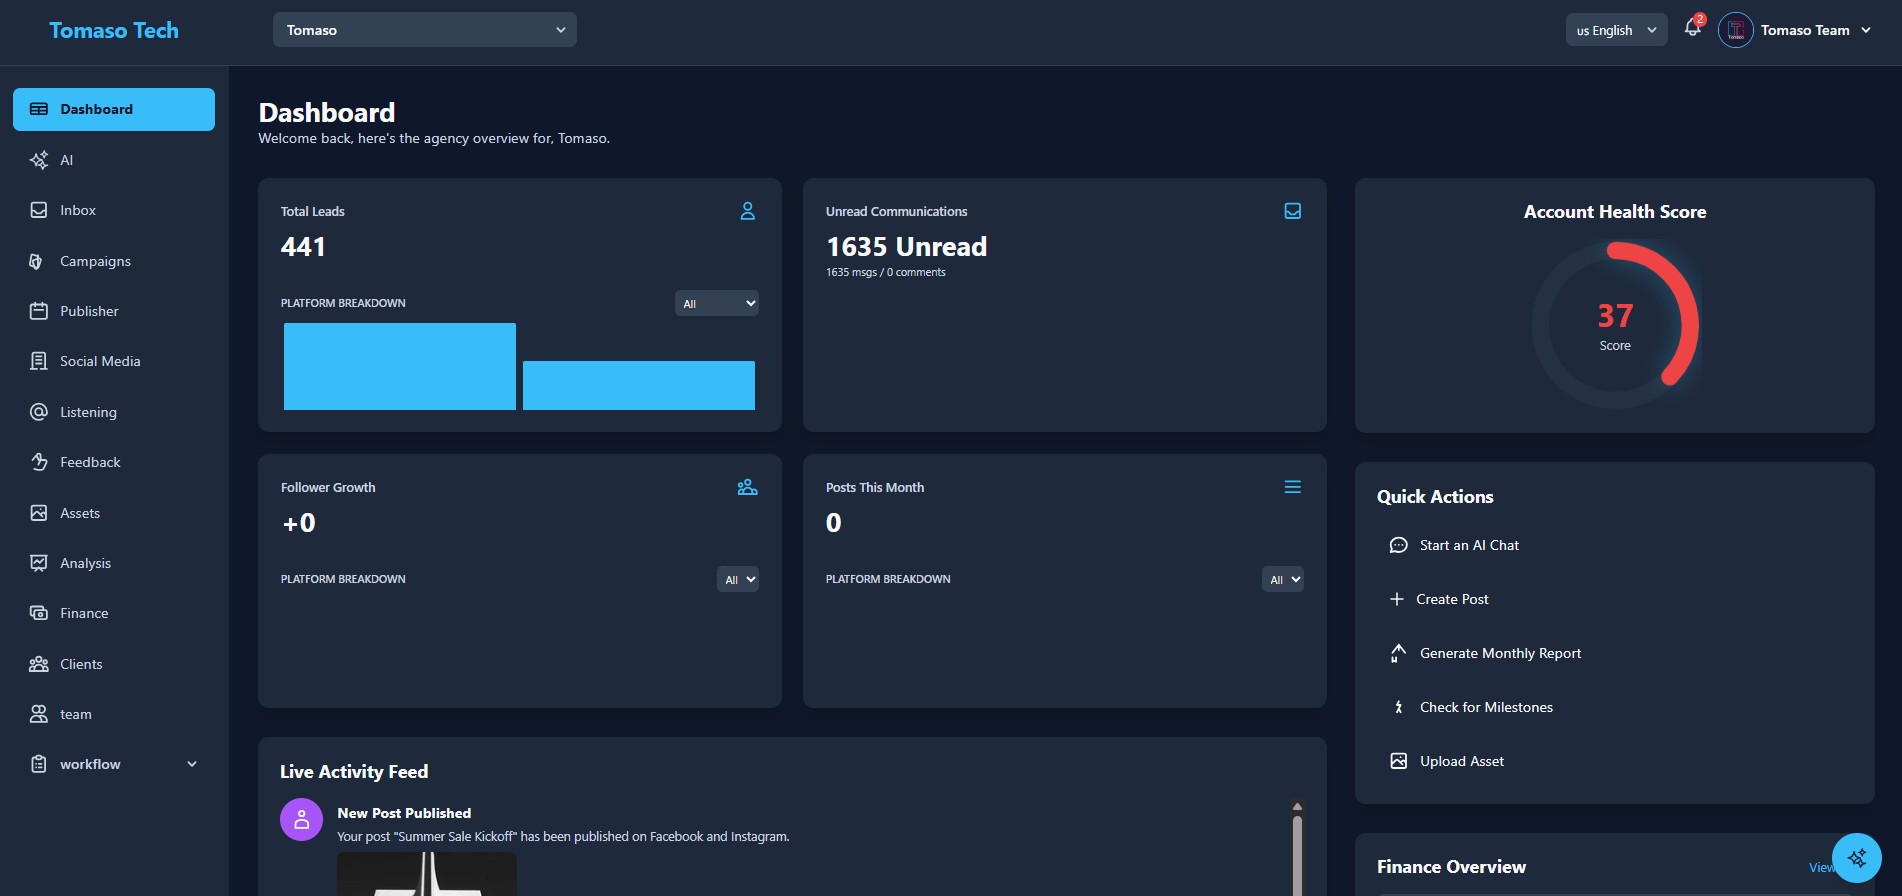Click the Tomaso Team profile avatar
The height and width of the screenshot is (896, 1902).
click(1735, 30)
